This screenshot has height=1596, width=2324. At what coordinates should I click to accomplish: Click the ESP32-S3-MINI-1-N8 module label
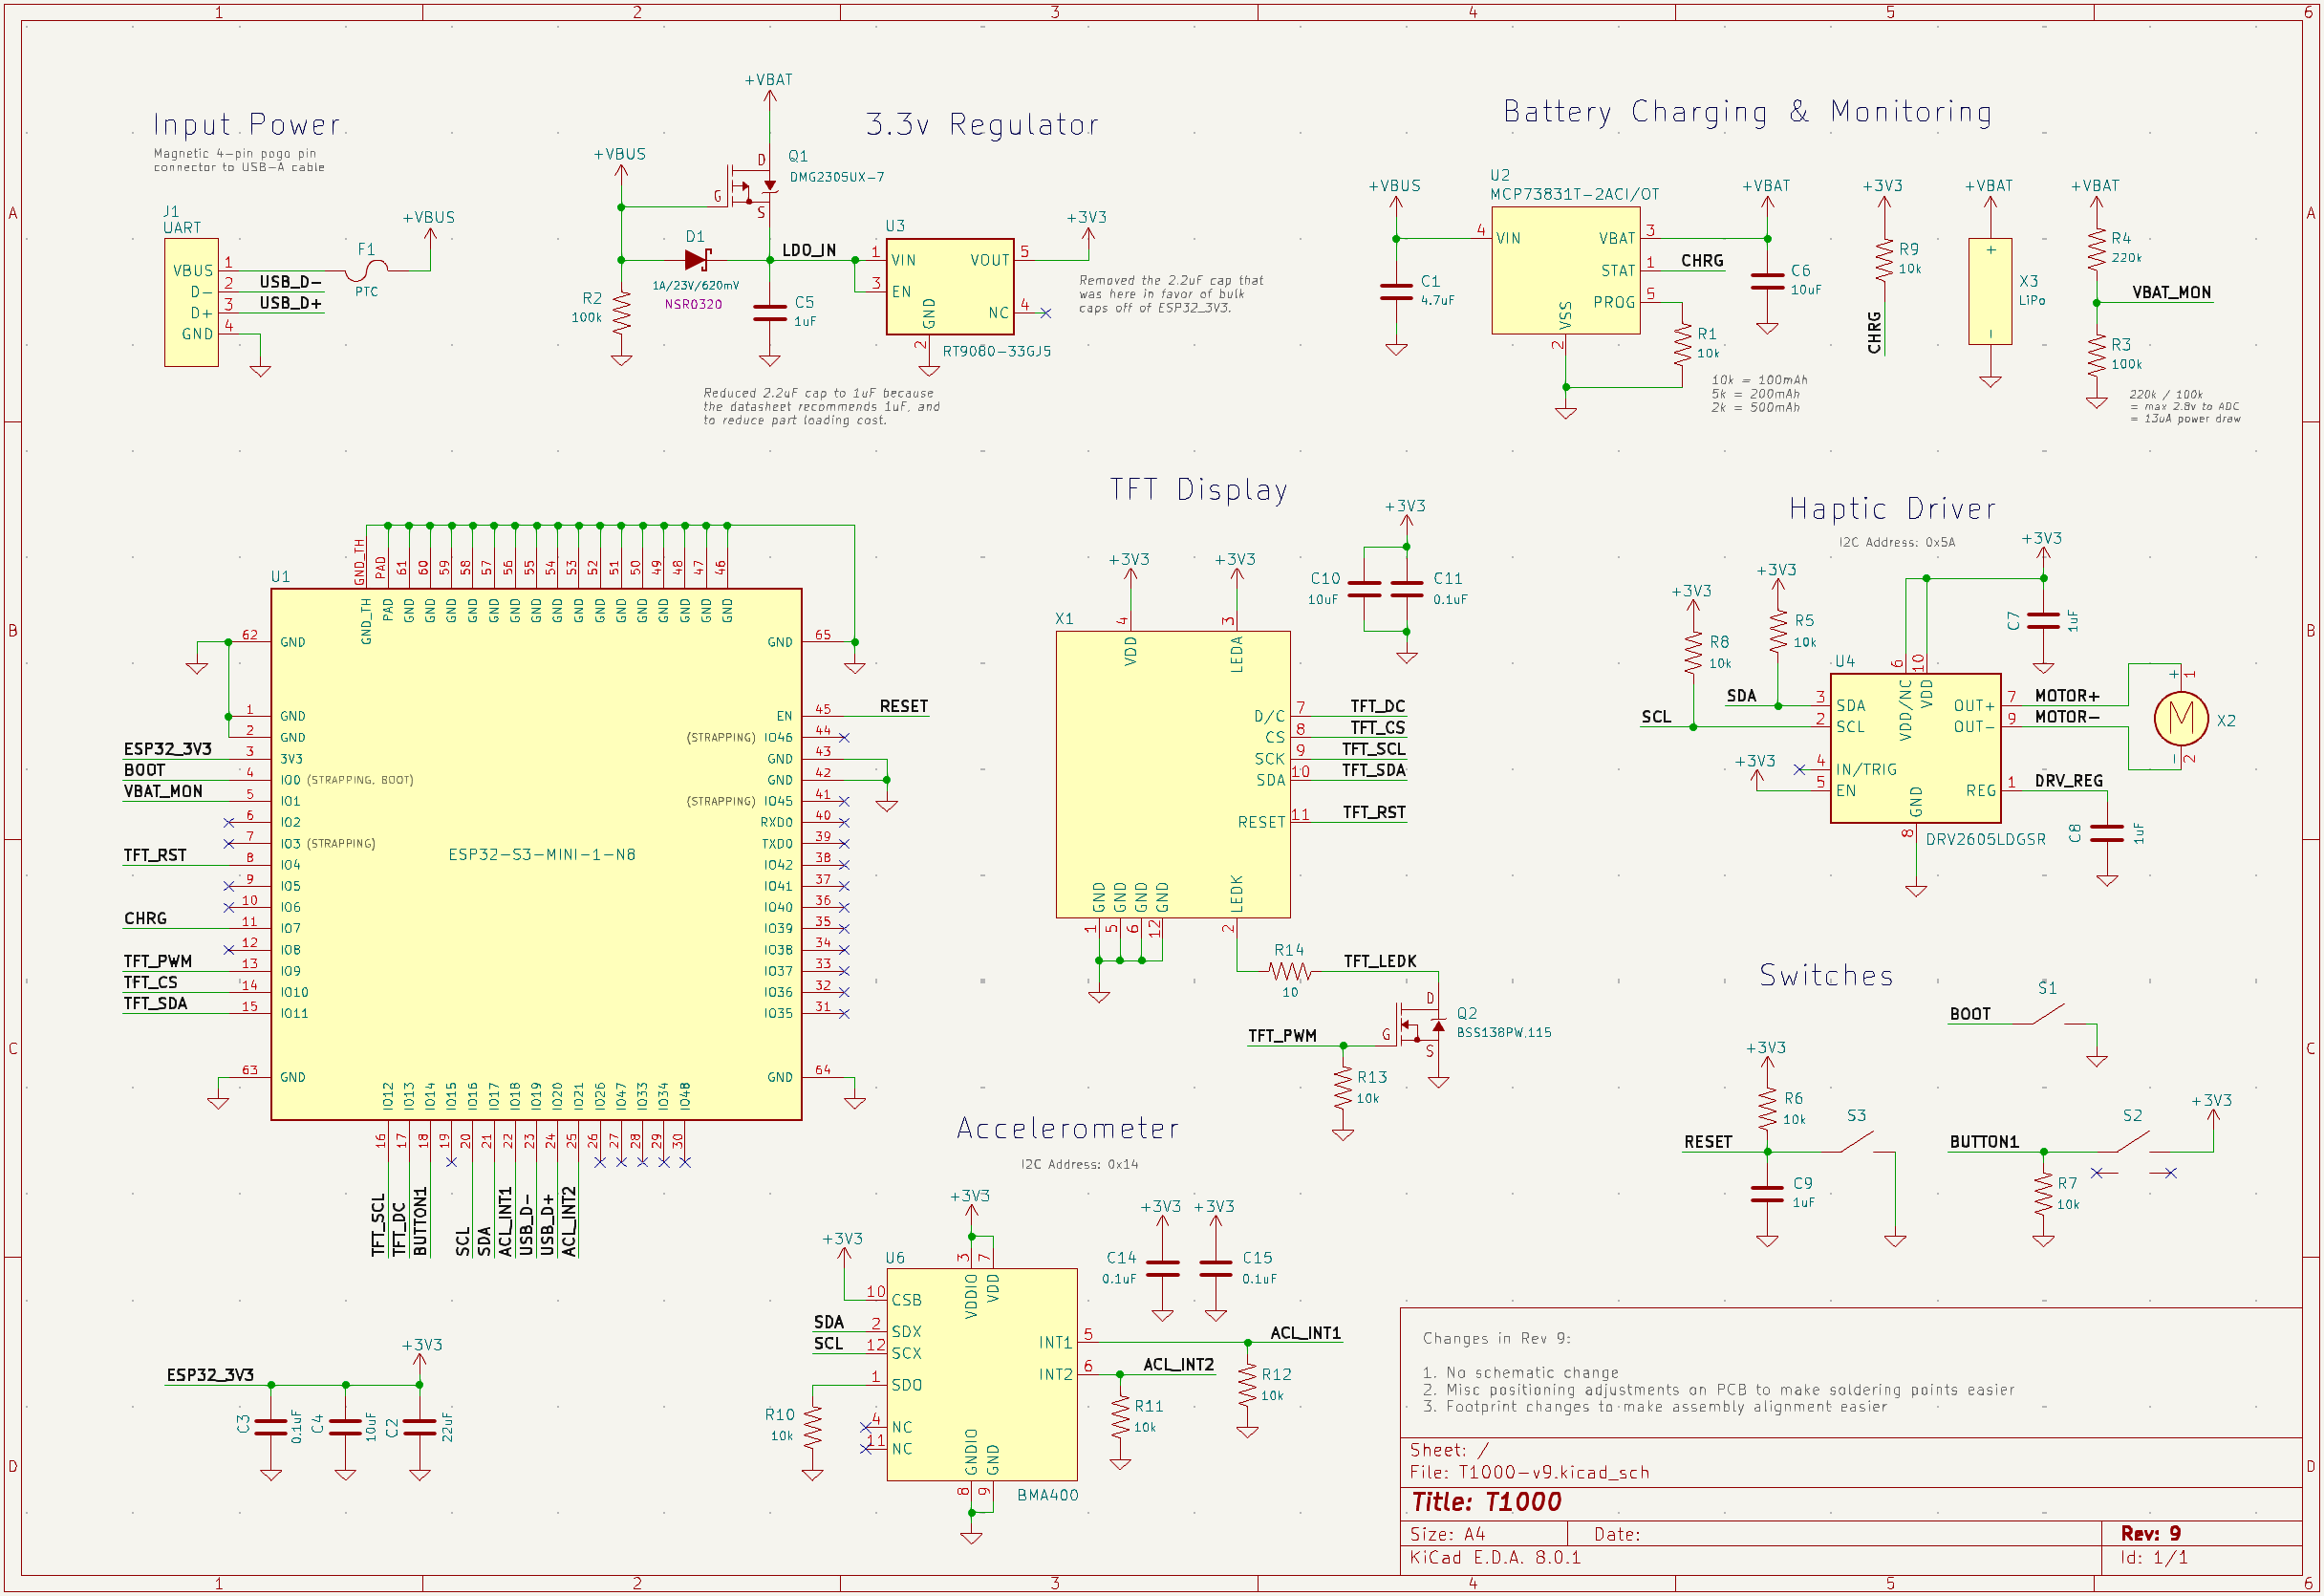click(541, 854)
